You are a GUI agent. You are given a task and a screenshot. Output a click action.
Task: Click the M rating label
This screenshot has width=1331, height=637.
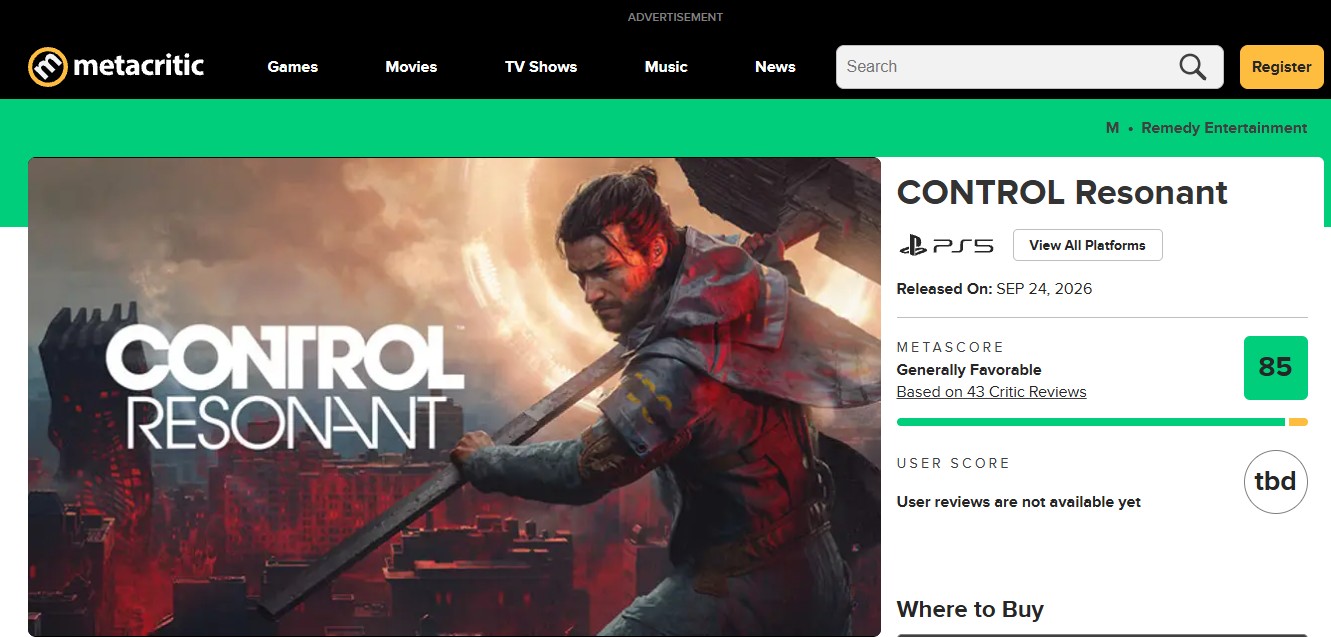pyautogui.click(x=1112, y=128)
